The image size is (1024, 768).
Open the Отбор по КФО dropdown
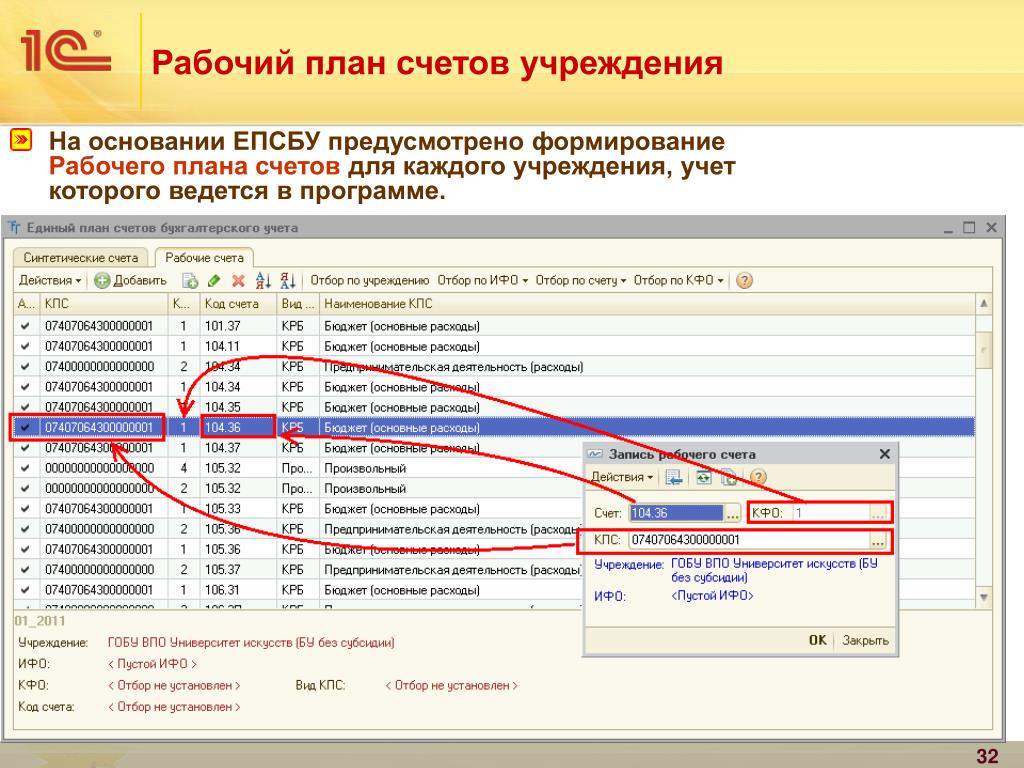point(679,280)
